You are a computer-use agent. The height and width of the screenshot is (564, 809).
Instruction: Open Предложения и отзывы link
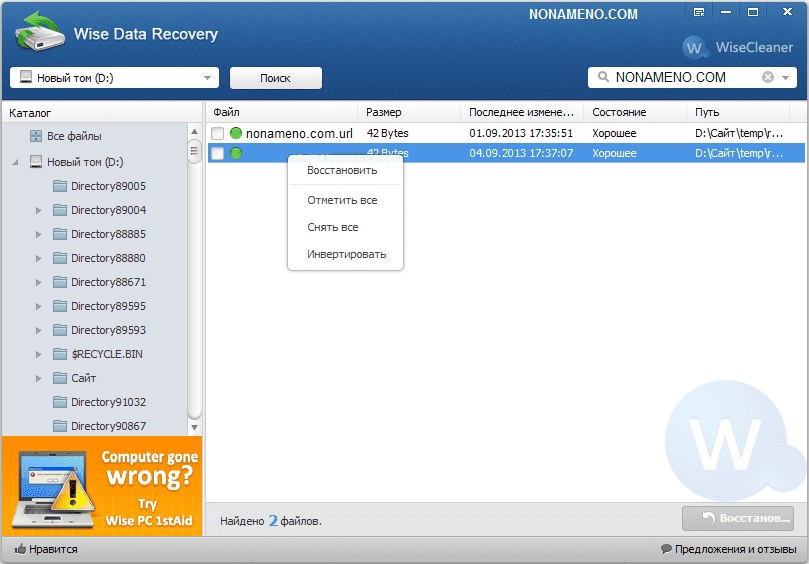point(732,549)
